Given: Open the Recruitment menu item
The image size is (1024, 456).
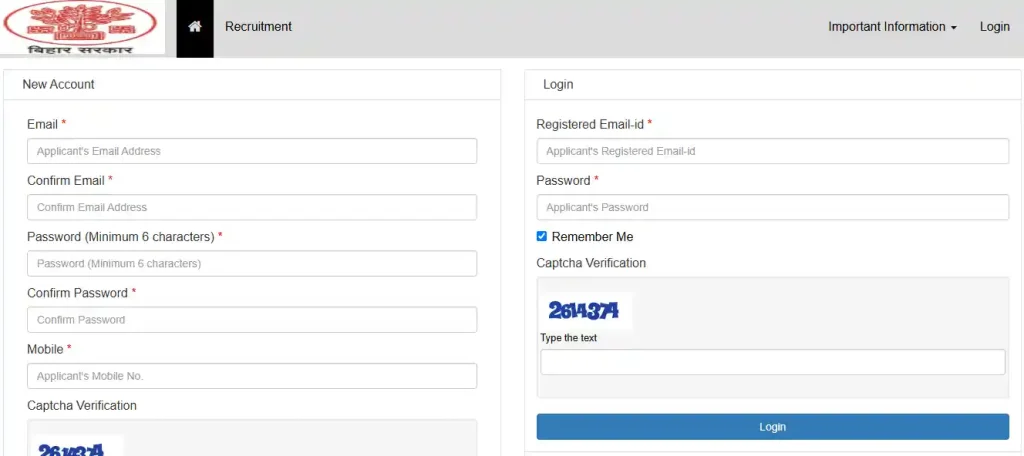Looking at the screenshot, I should tap(258, 27).
